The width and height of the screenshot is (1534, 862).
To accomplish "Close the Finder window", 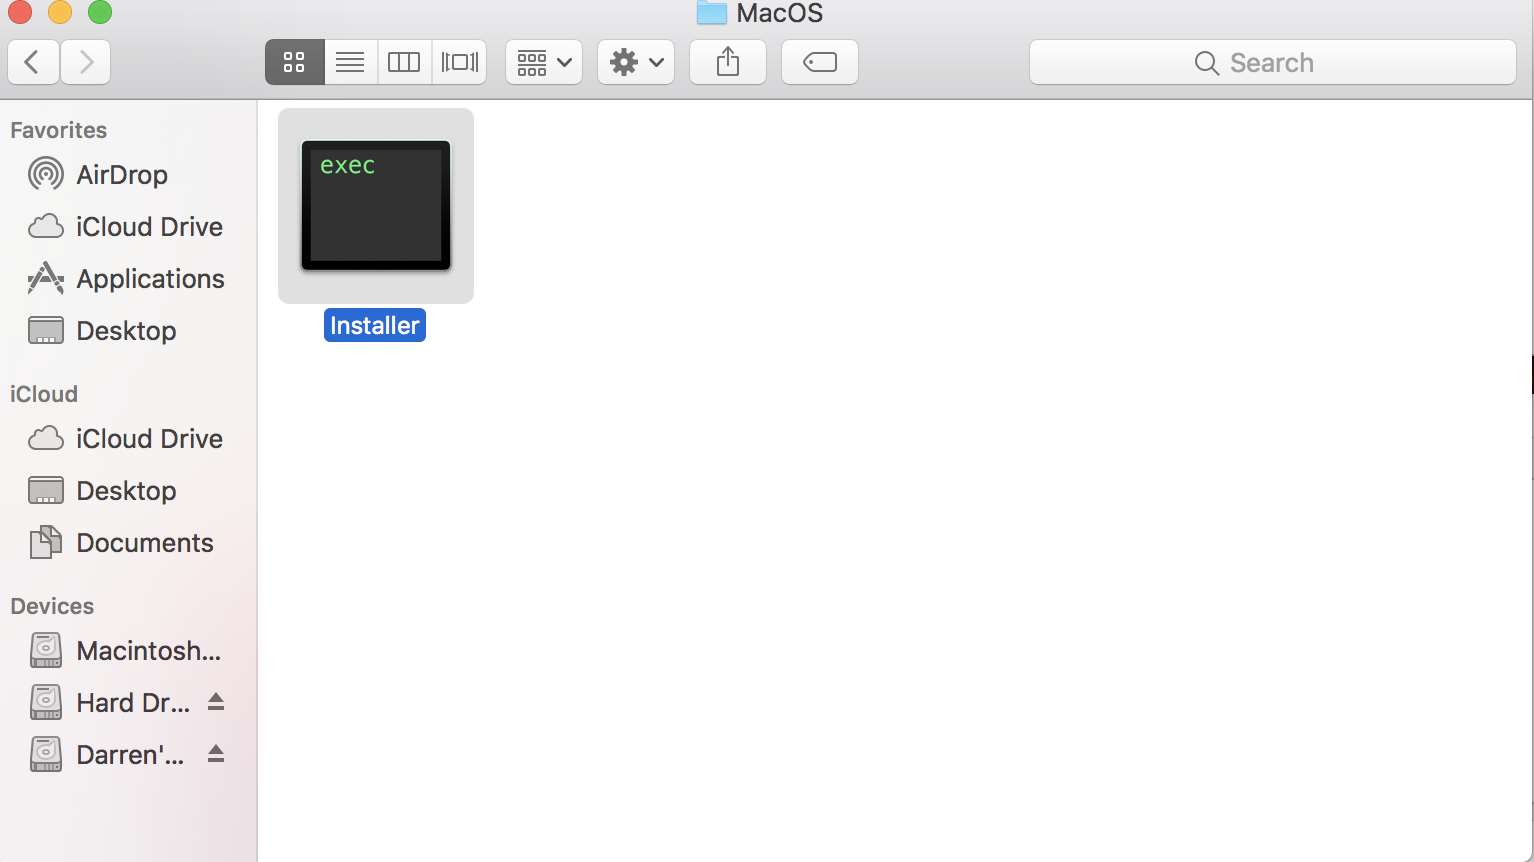I will click(x=20, y=12).
